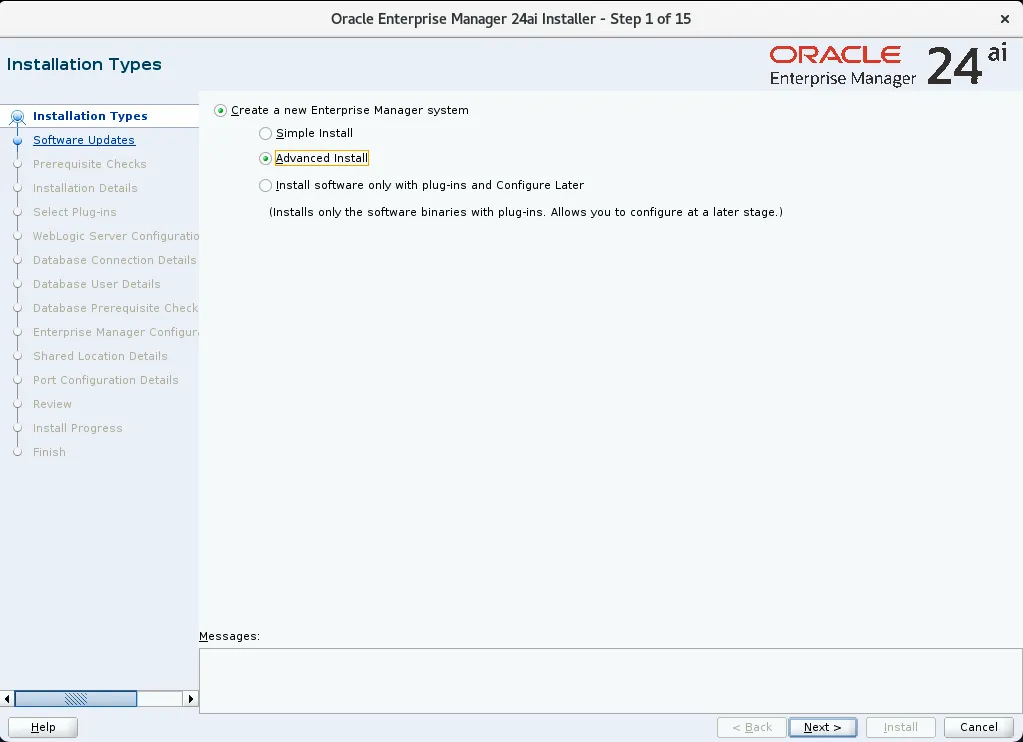Click the step circle icon next to Finish
Image resolution: width=1023 pixels, height=742 pixels.
click(x=17, y=452)
